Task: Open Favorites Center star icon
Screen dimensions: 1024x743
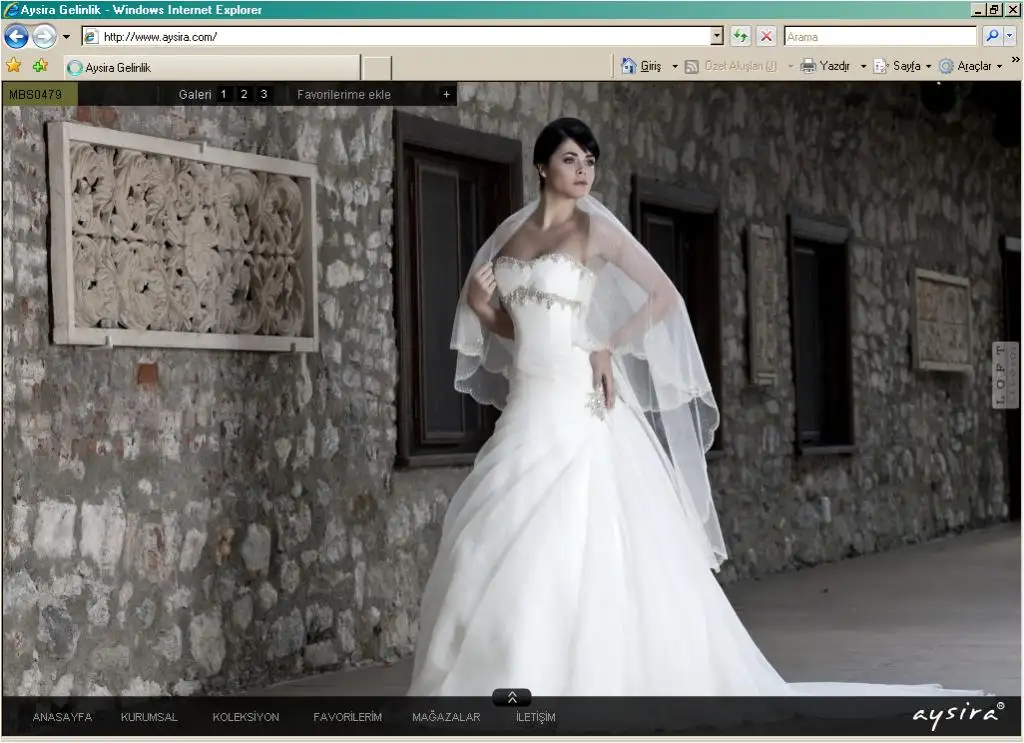Action: (14, 66)
